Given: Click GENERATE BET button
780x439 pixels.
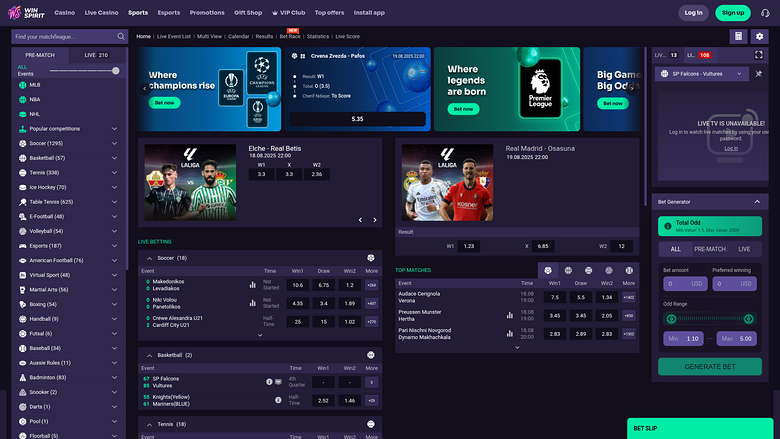Looking at the screenshot, I should 710,366.
